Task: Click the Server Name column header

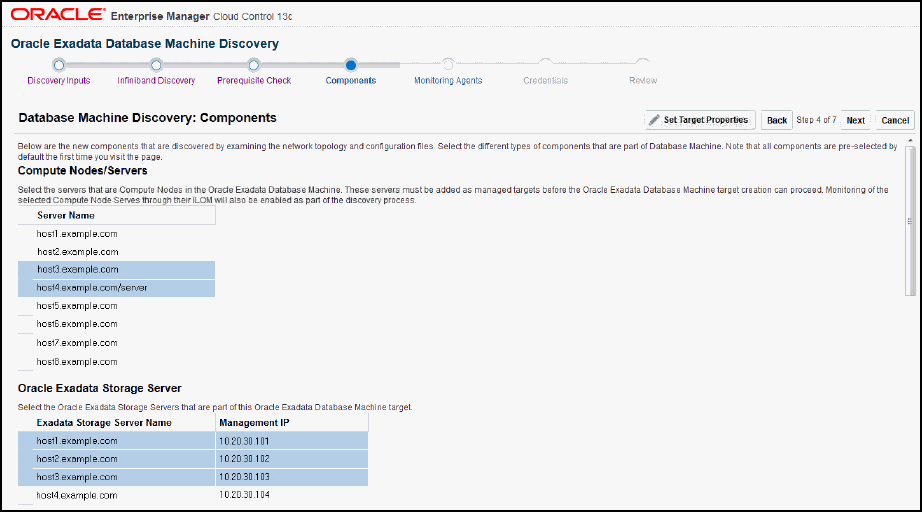Action: point(116,216)
